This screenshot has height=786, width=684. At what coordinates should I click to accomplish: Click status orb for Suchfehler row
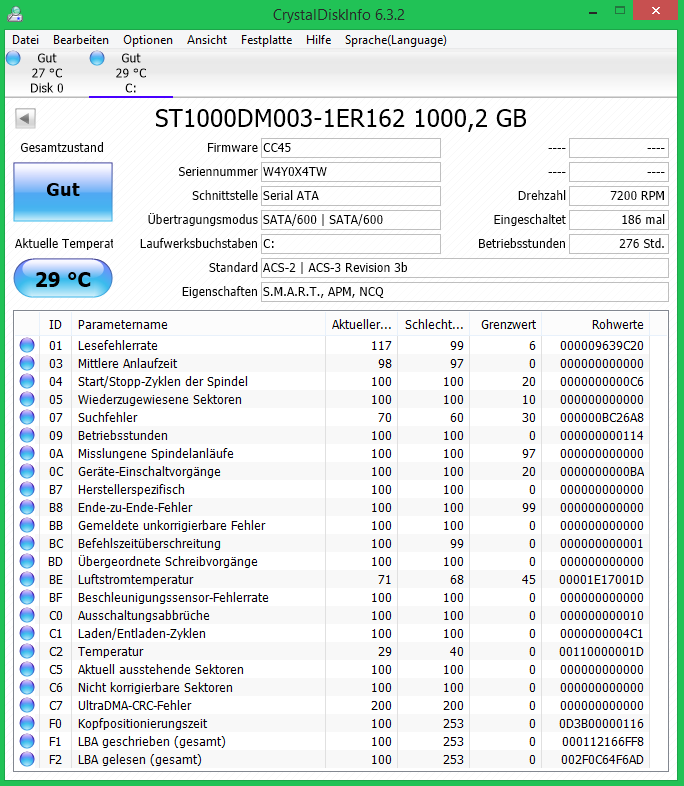pos(27,417)
